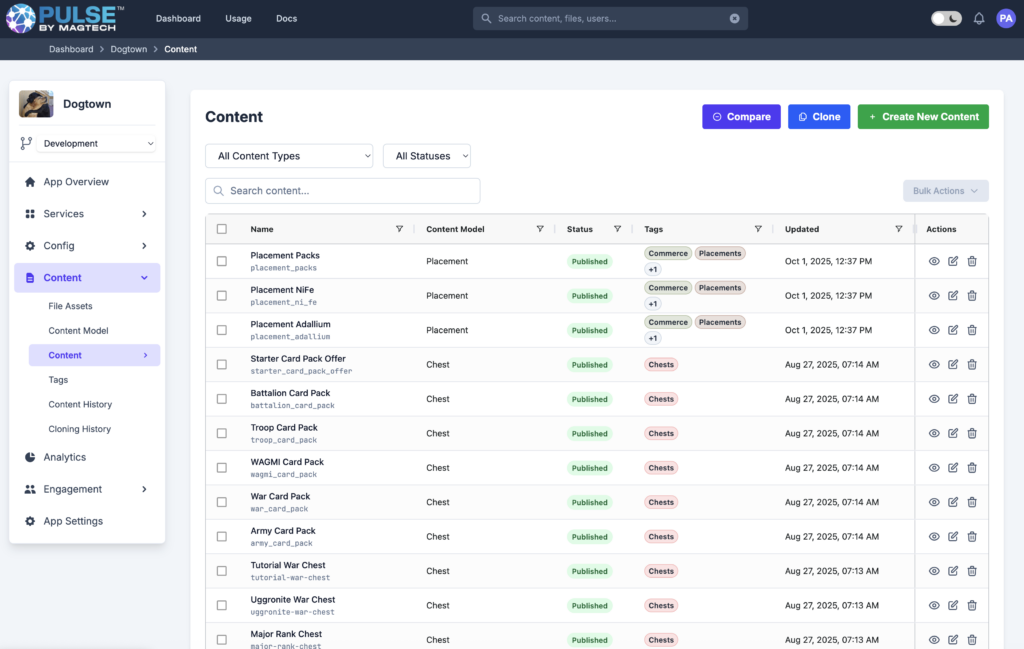Delete the WAGMI Card Pack entry
This screenshot has height=649, width=1024.
tap(972, 468)
